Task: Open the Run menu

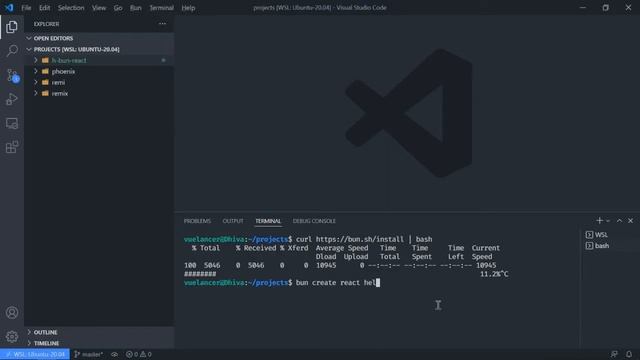Action: (x=136, y=8)
